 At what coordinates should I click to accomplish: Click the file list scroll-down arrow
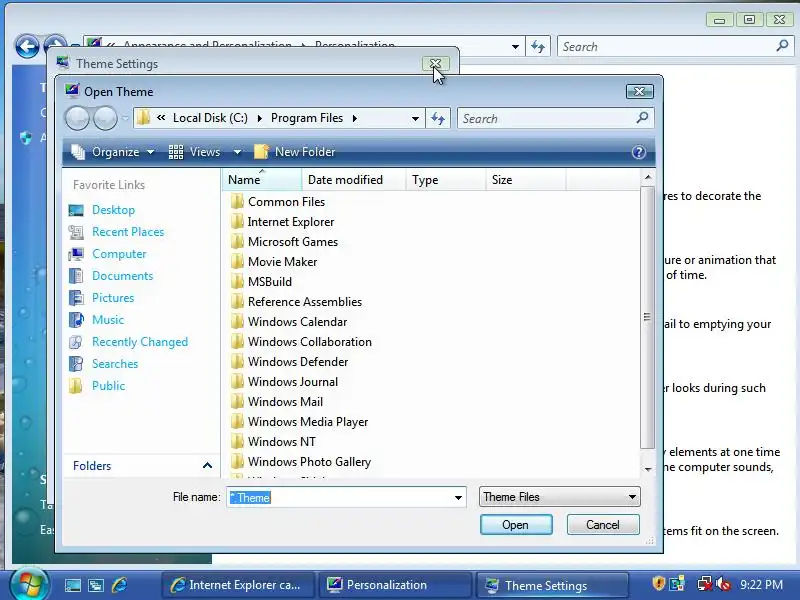click(x=648, y=469)
